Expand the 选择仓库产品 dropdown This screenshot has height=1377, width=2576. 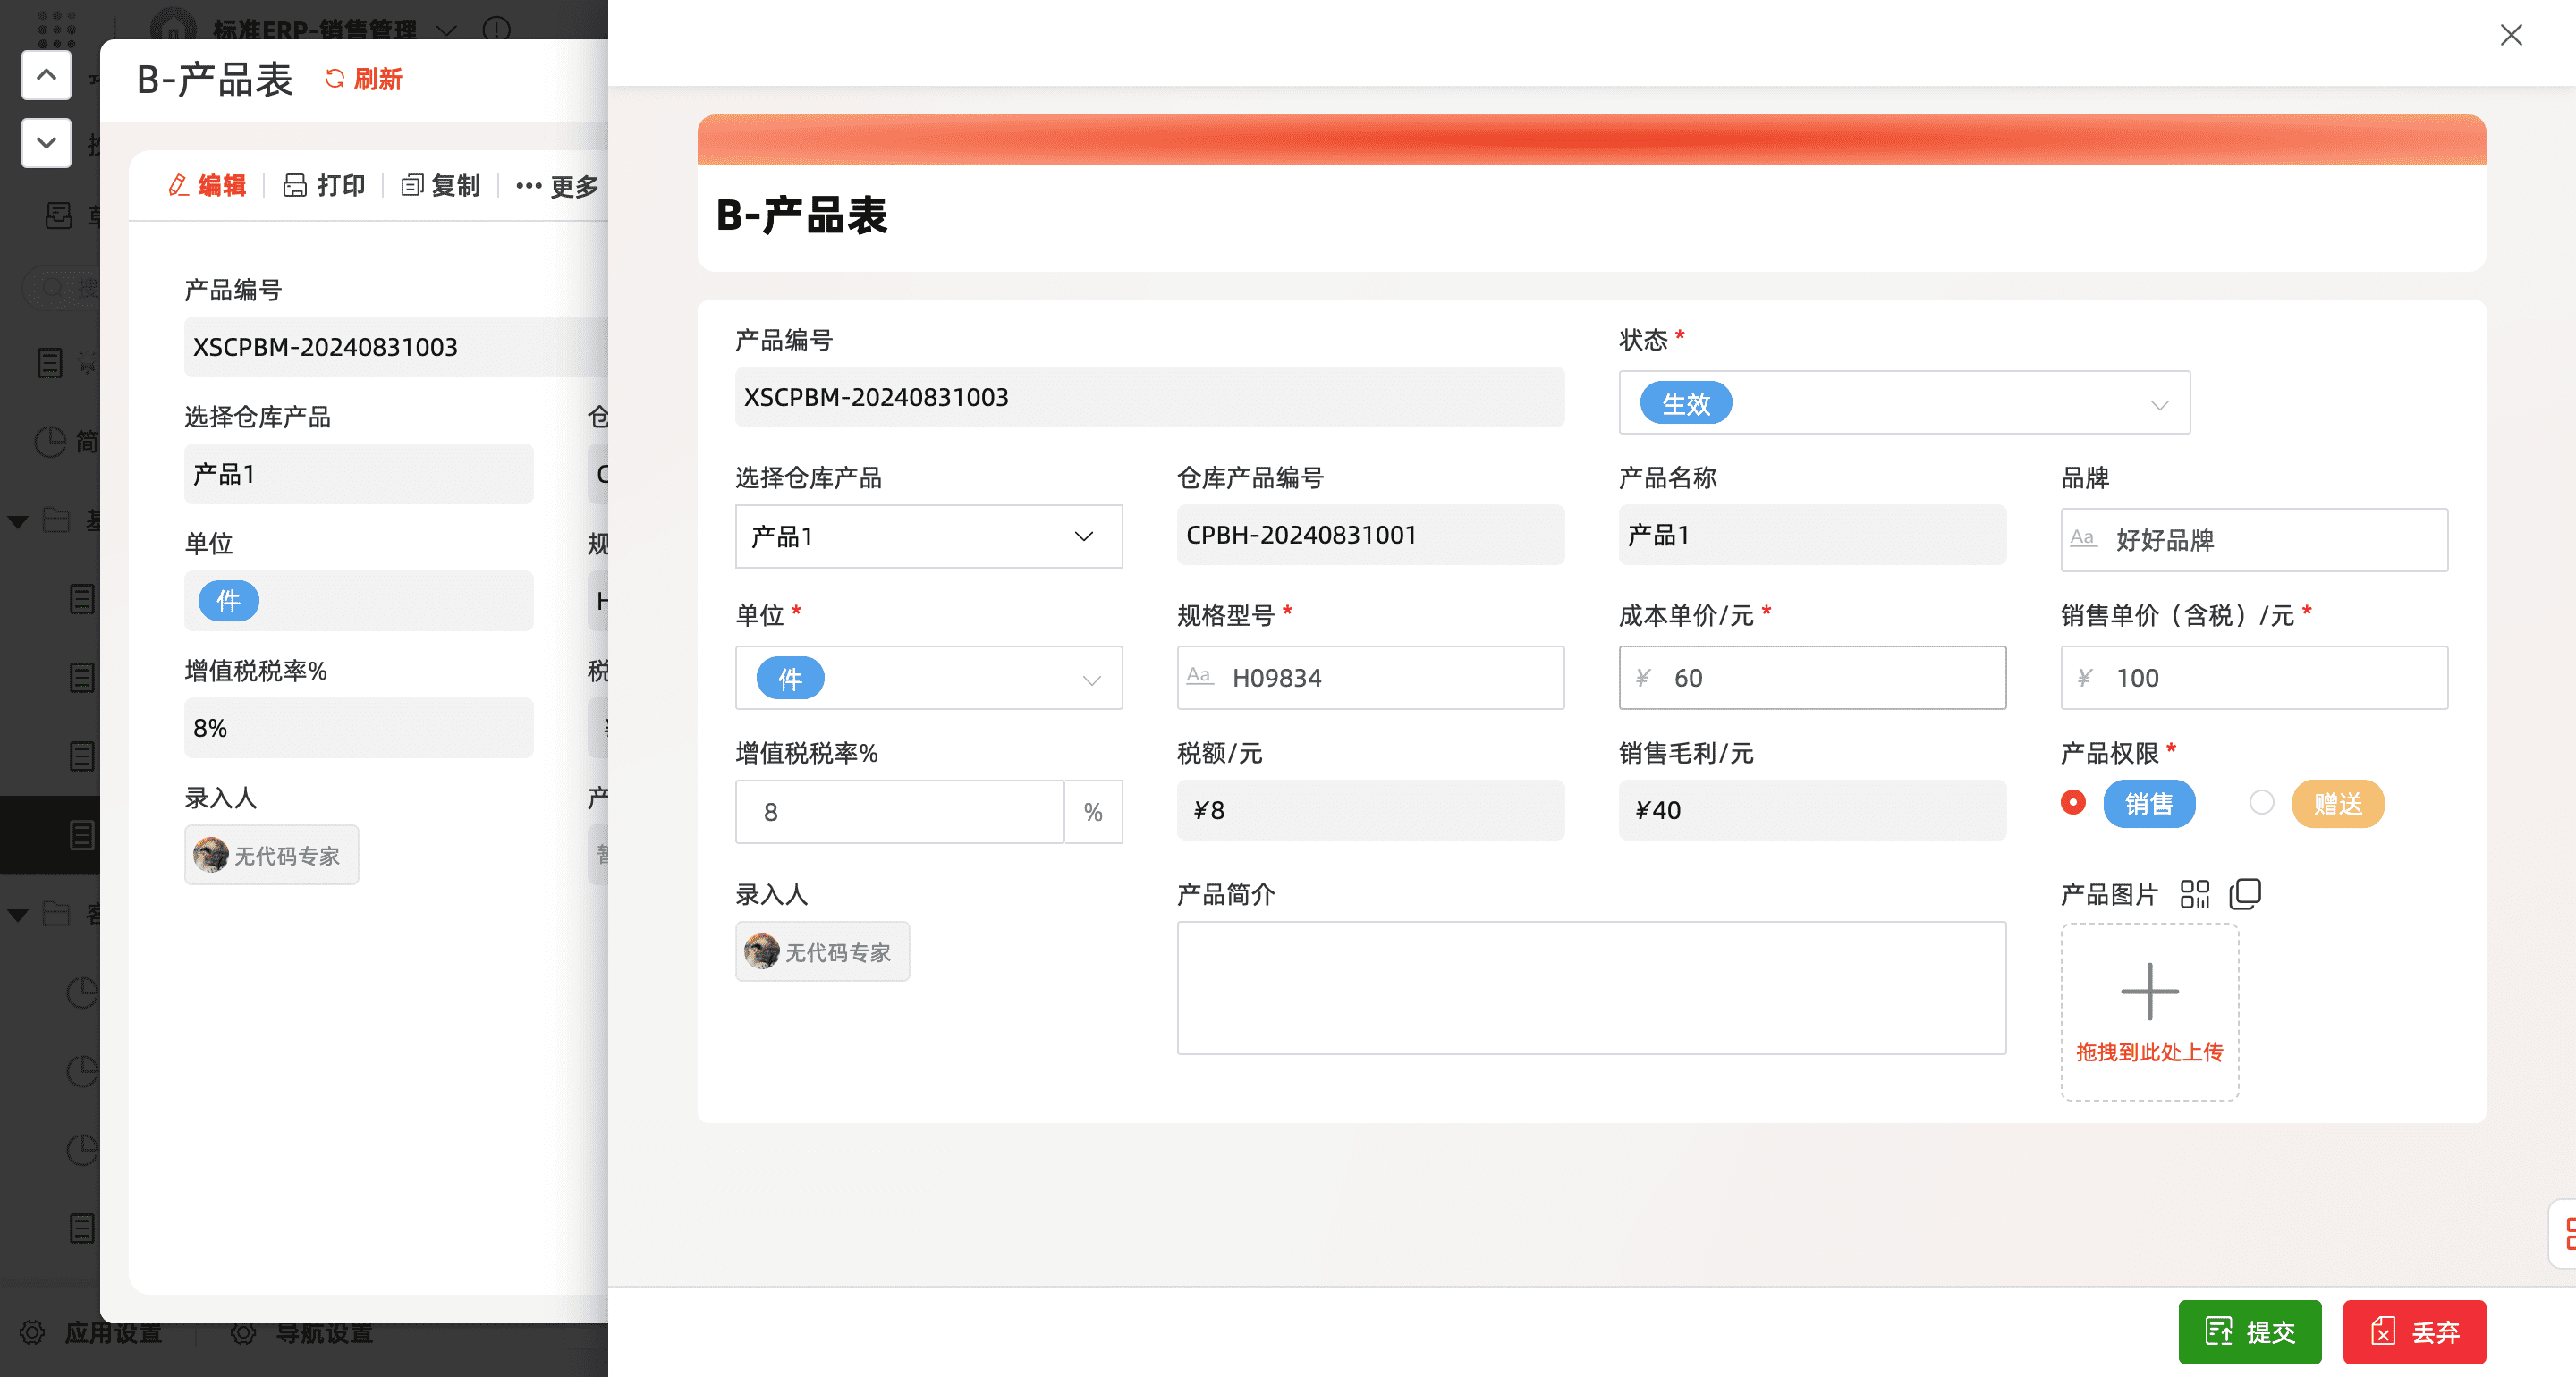(x=928, y=537)
